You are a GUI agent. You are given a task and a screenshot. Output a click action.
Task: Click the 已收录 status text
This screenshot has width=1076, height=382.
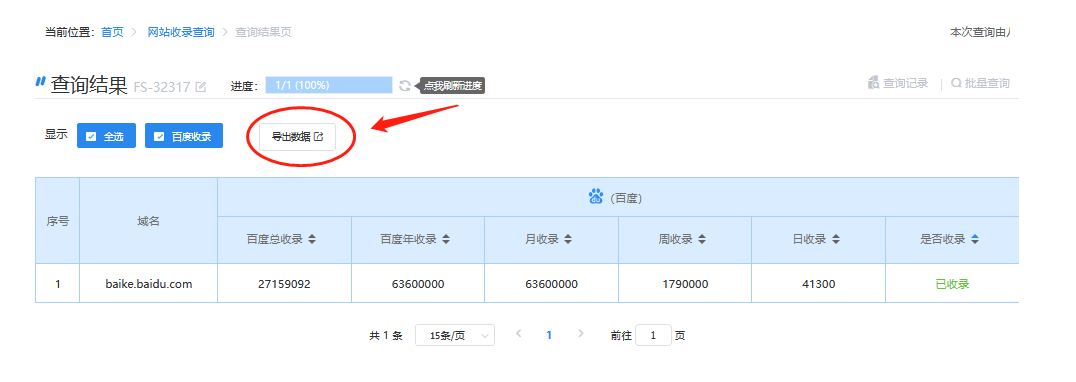(952, 284)
